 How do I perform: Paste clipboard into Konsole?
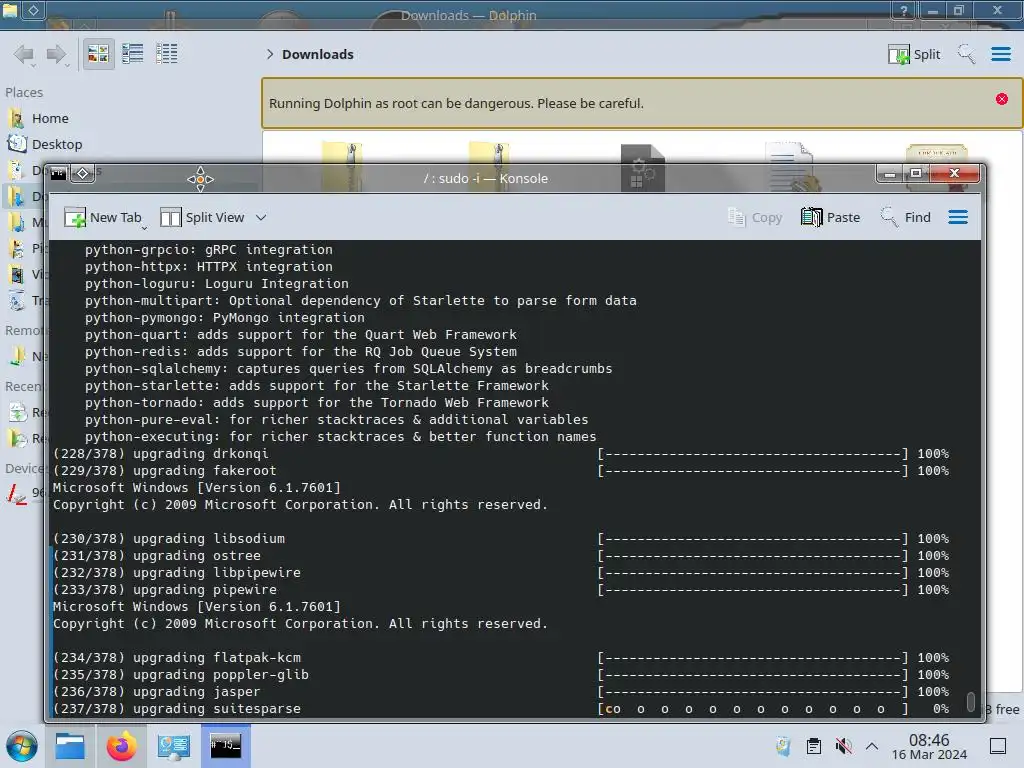coord(830,217)
